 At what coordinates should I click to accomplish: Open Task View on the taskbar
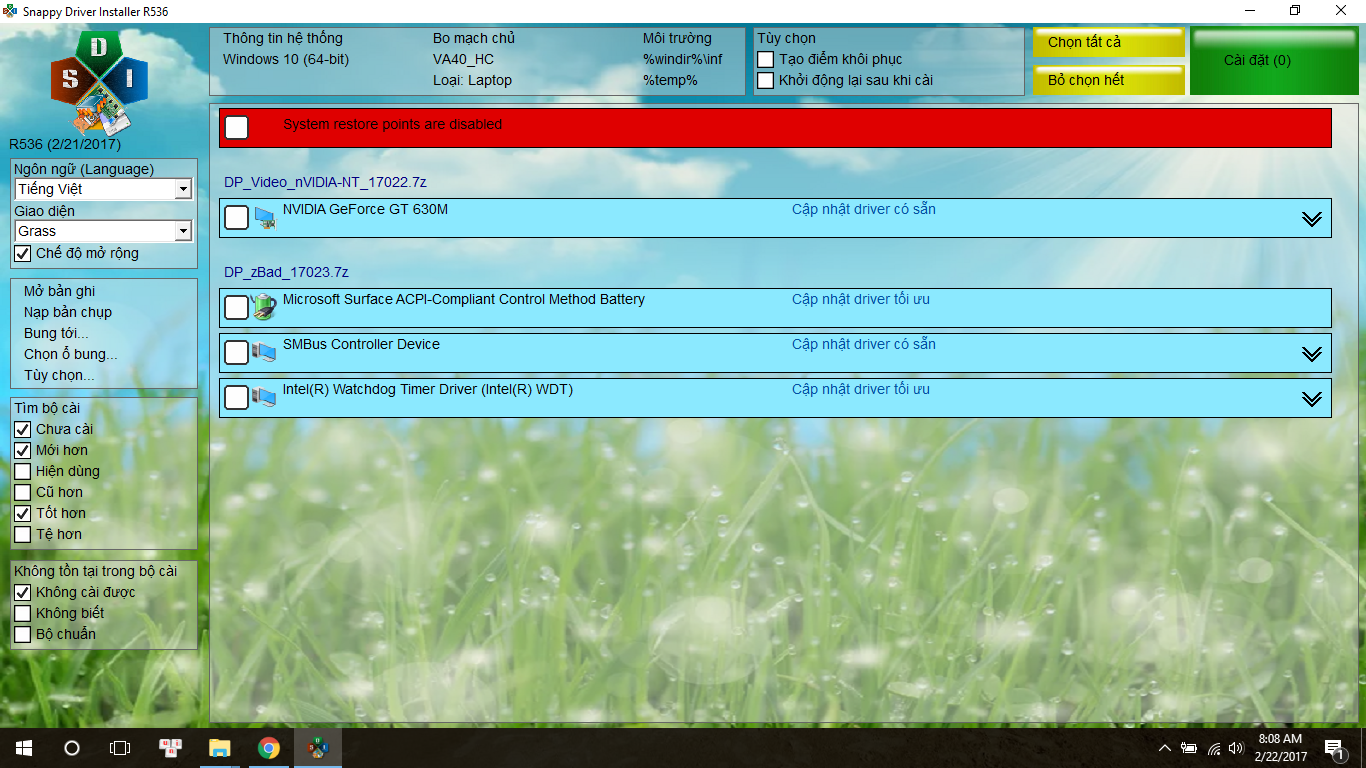click(120, 748)
